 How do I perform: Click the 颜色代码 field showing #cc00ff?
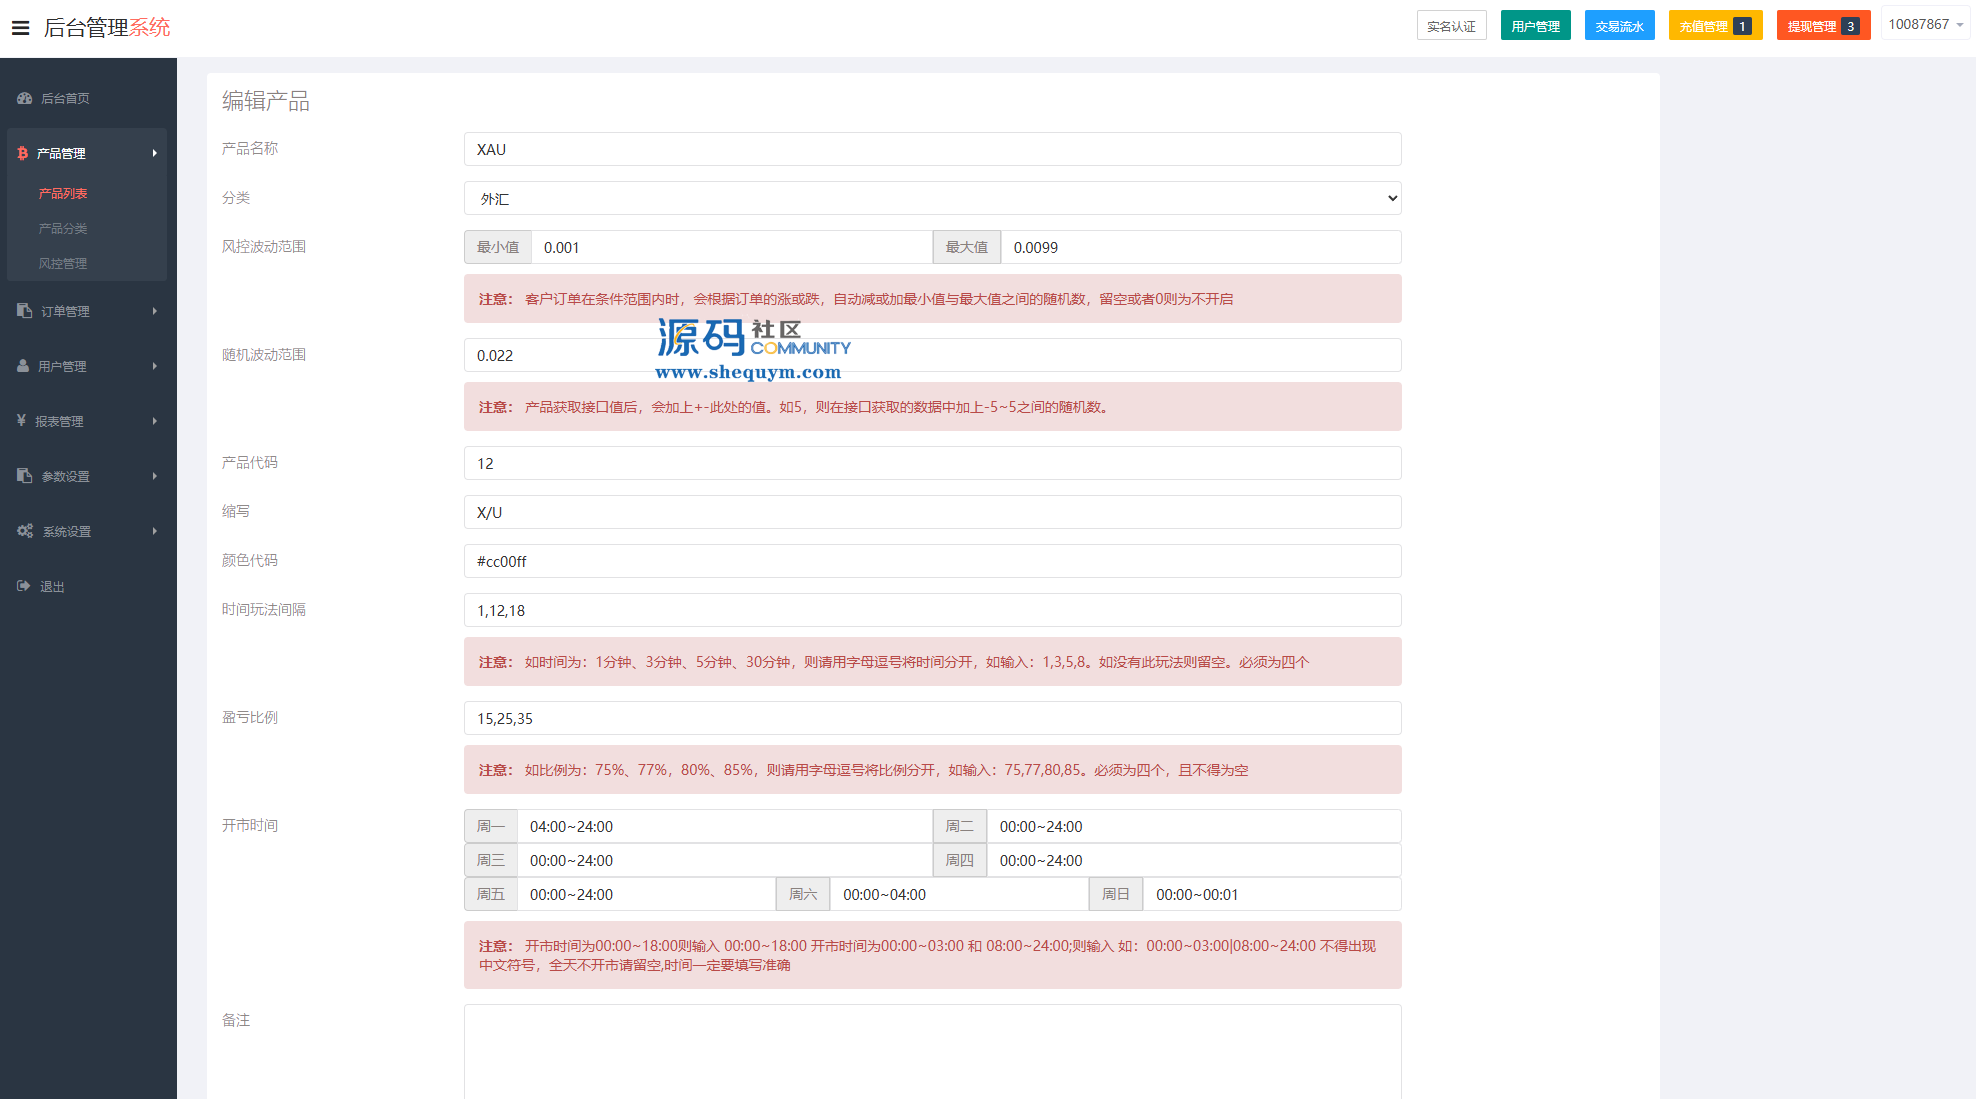point(932,561)
